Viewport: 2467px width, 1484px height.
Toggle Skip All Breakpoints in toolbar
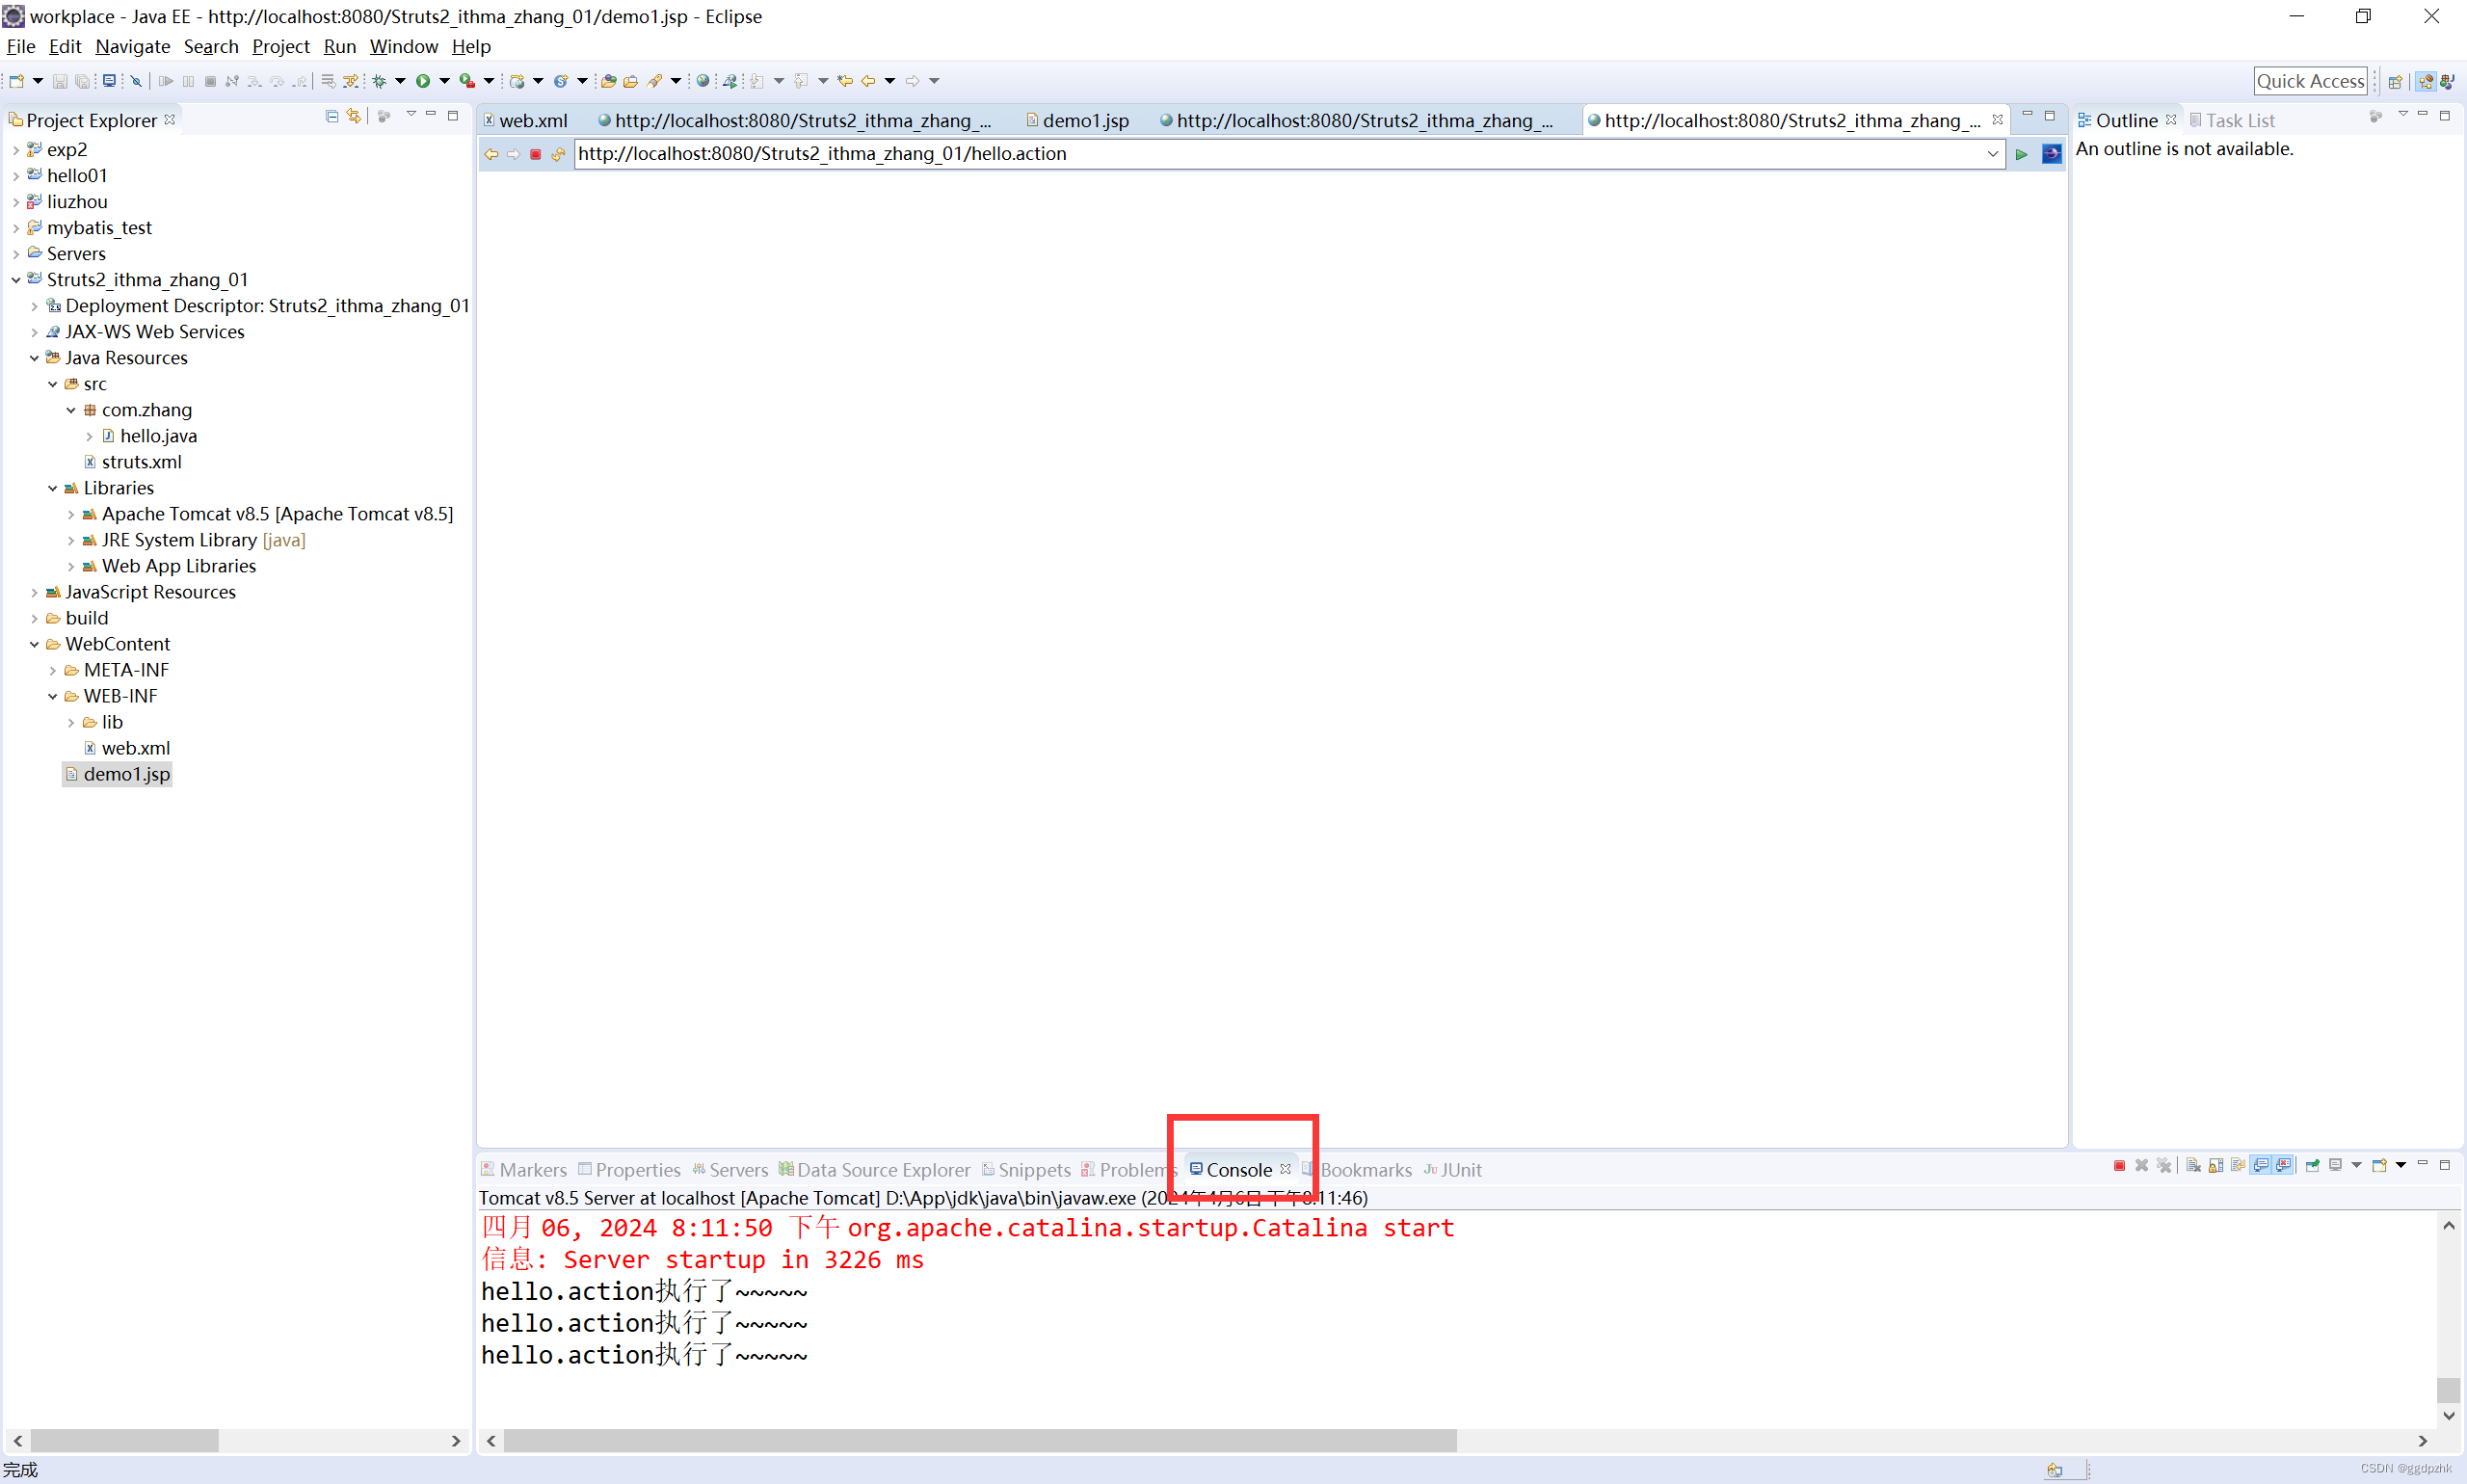(136, 81)
